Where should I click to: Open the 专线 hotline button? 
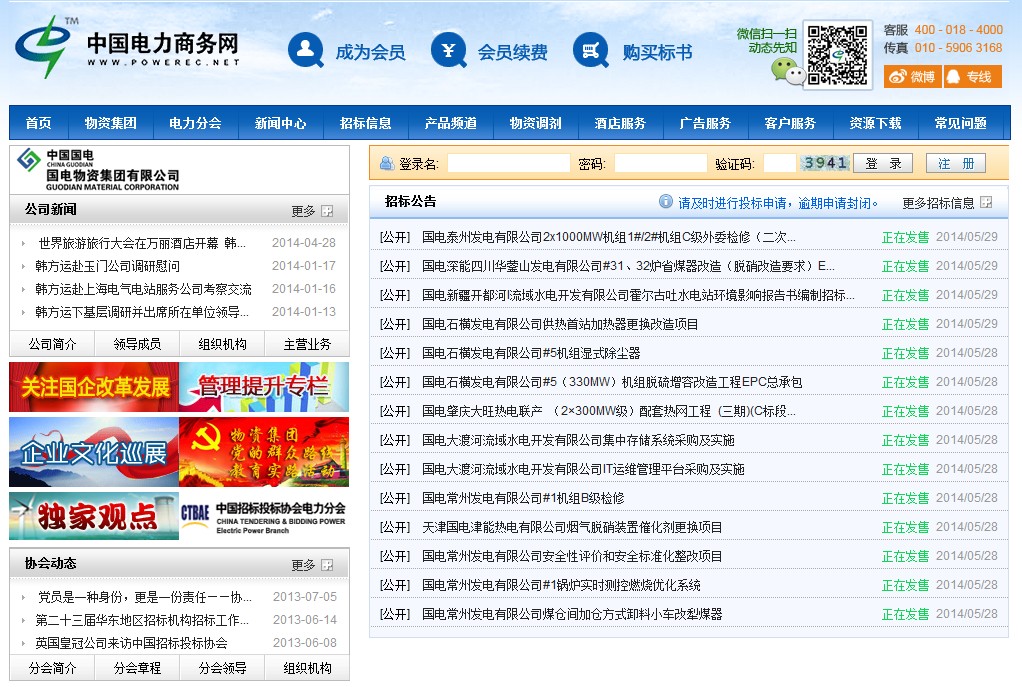click(x=972, y=76)
